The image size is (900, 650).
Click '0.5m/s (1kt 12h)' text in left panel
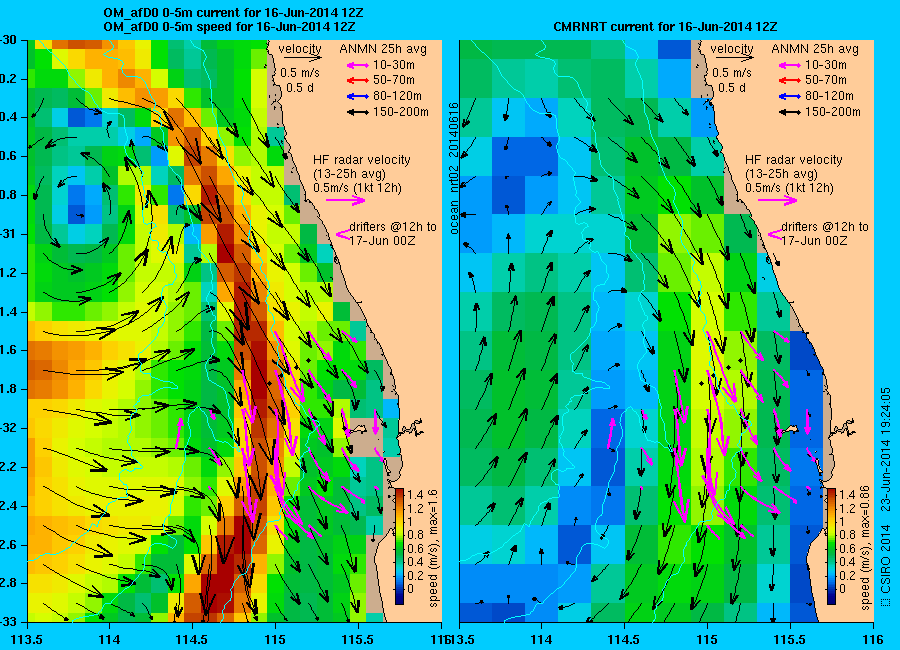coord(358,188)
